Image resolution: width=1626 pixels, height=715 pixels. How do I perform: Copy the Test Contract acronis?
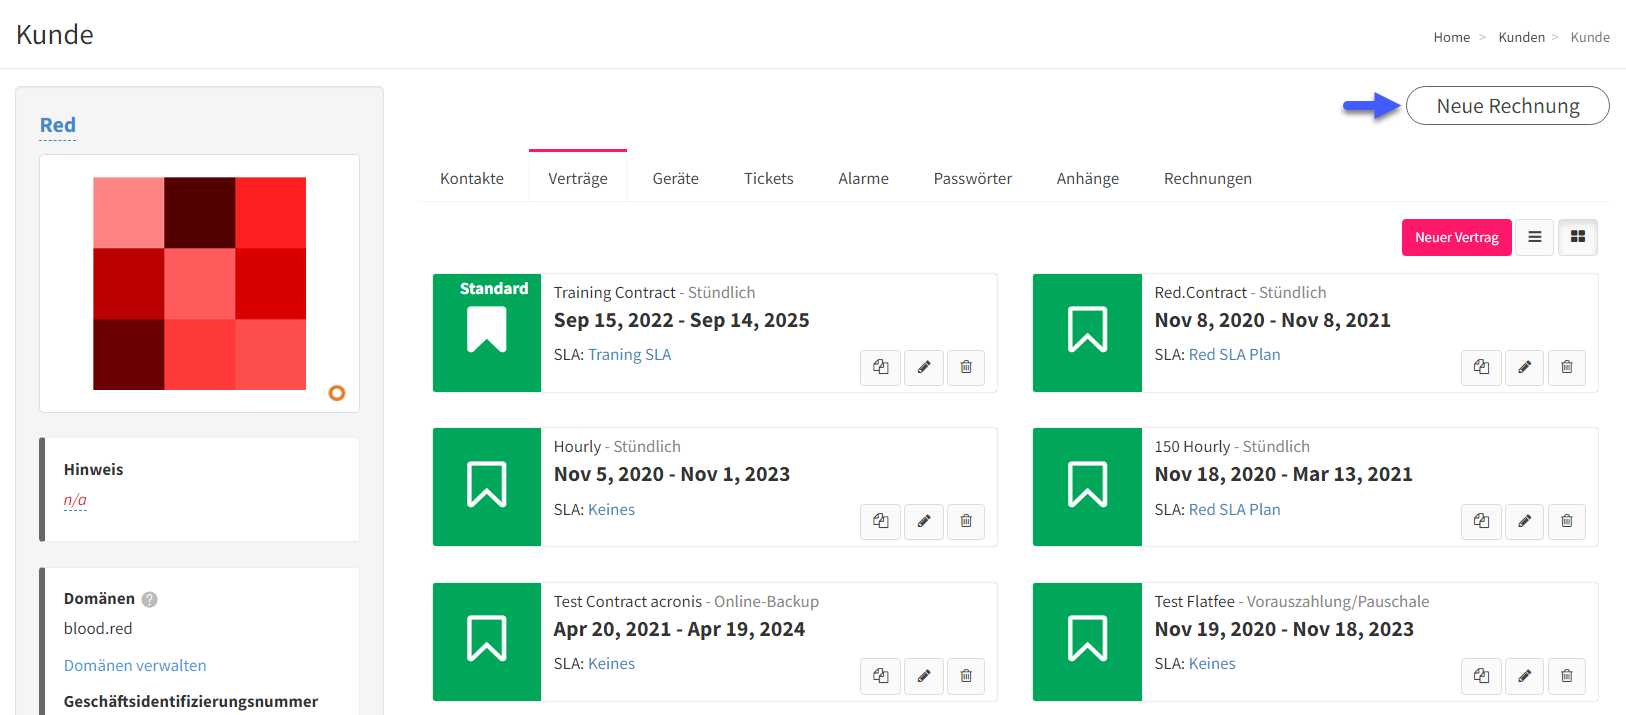point(881,676)
